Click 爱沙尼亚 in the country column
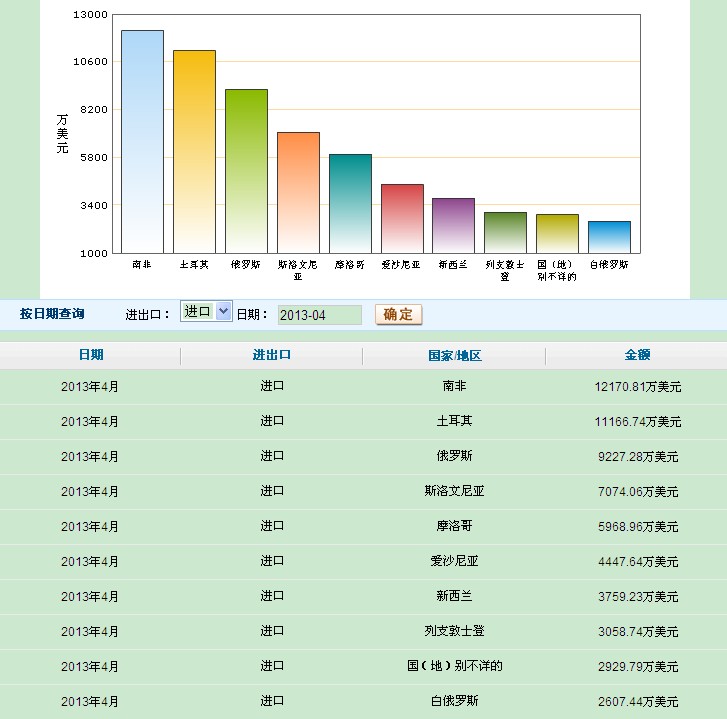 454,561
